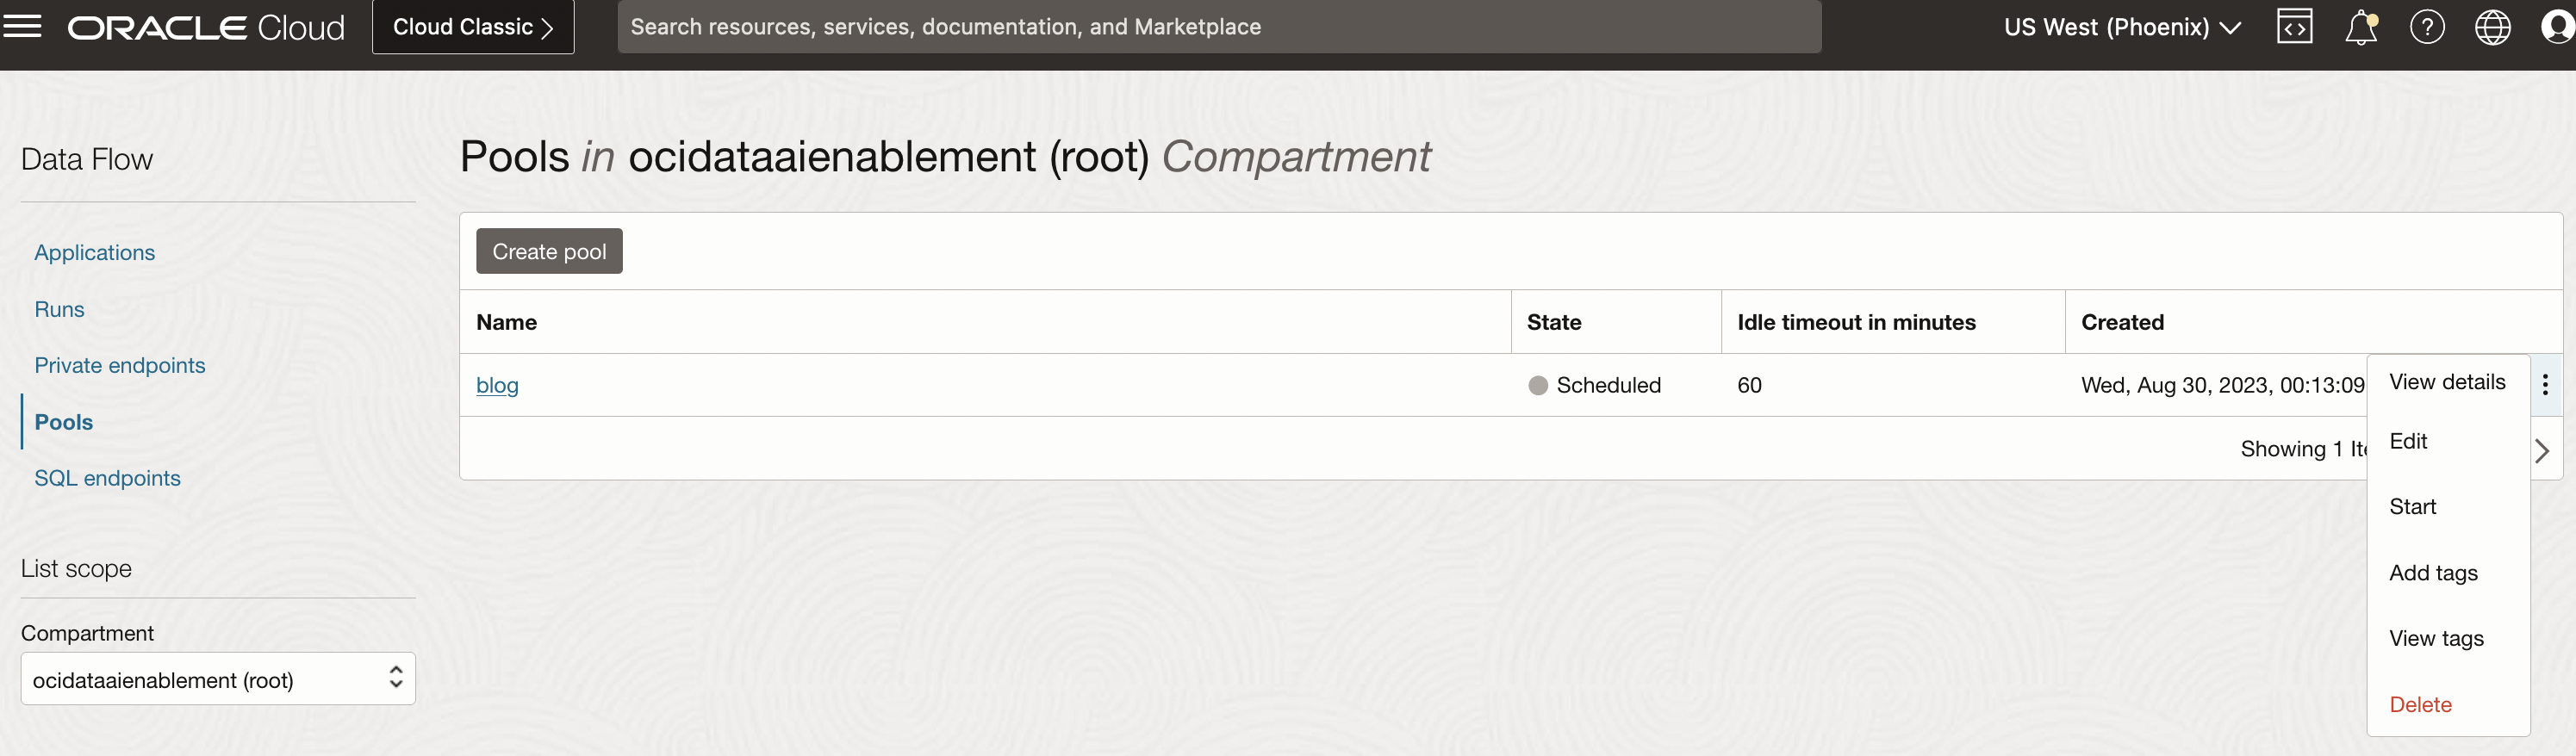Click the Scheduled state cell
This screenshot has height=756, width=2576.
[x=1595, y=385]
